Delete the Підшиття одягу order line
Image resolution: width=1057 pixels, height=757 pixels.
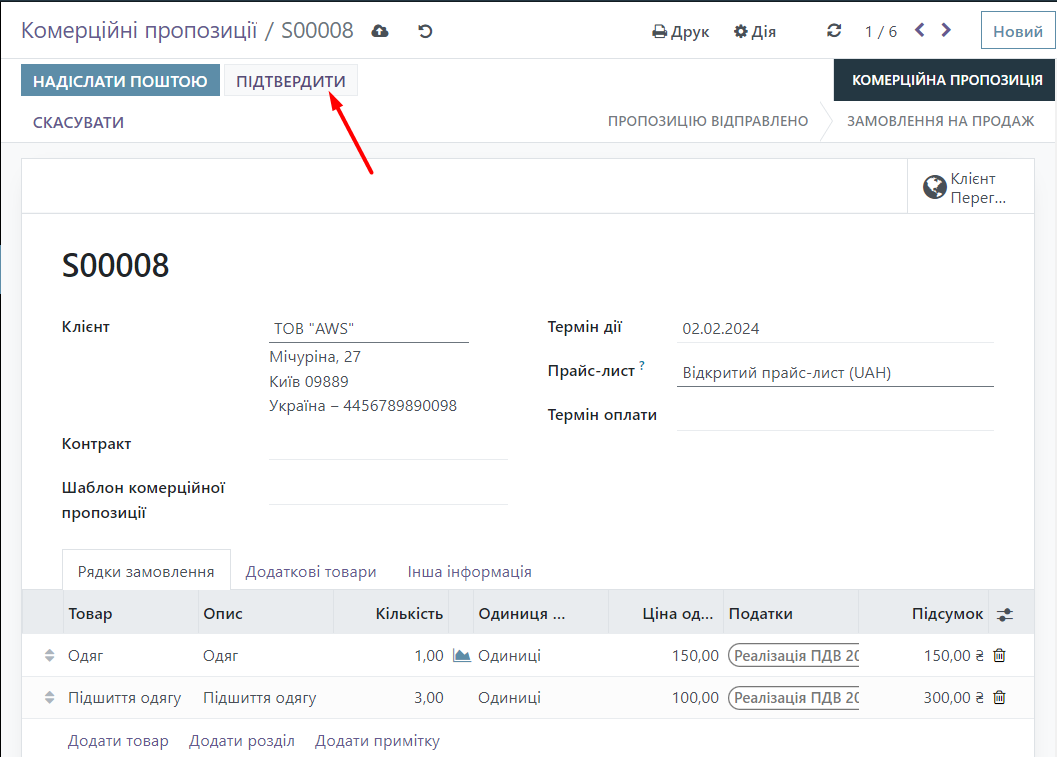(999, 698)
